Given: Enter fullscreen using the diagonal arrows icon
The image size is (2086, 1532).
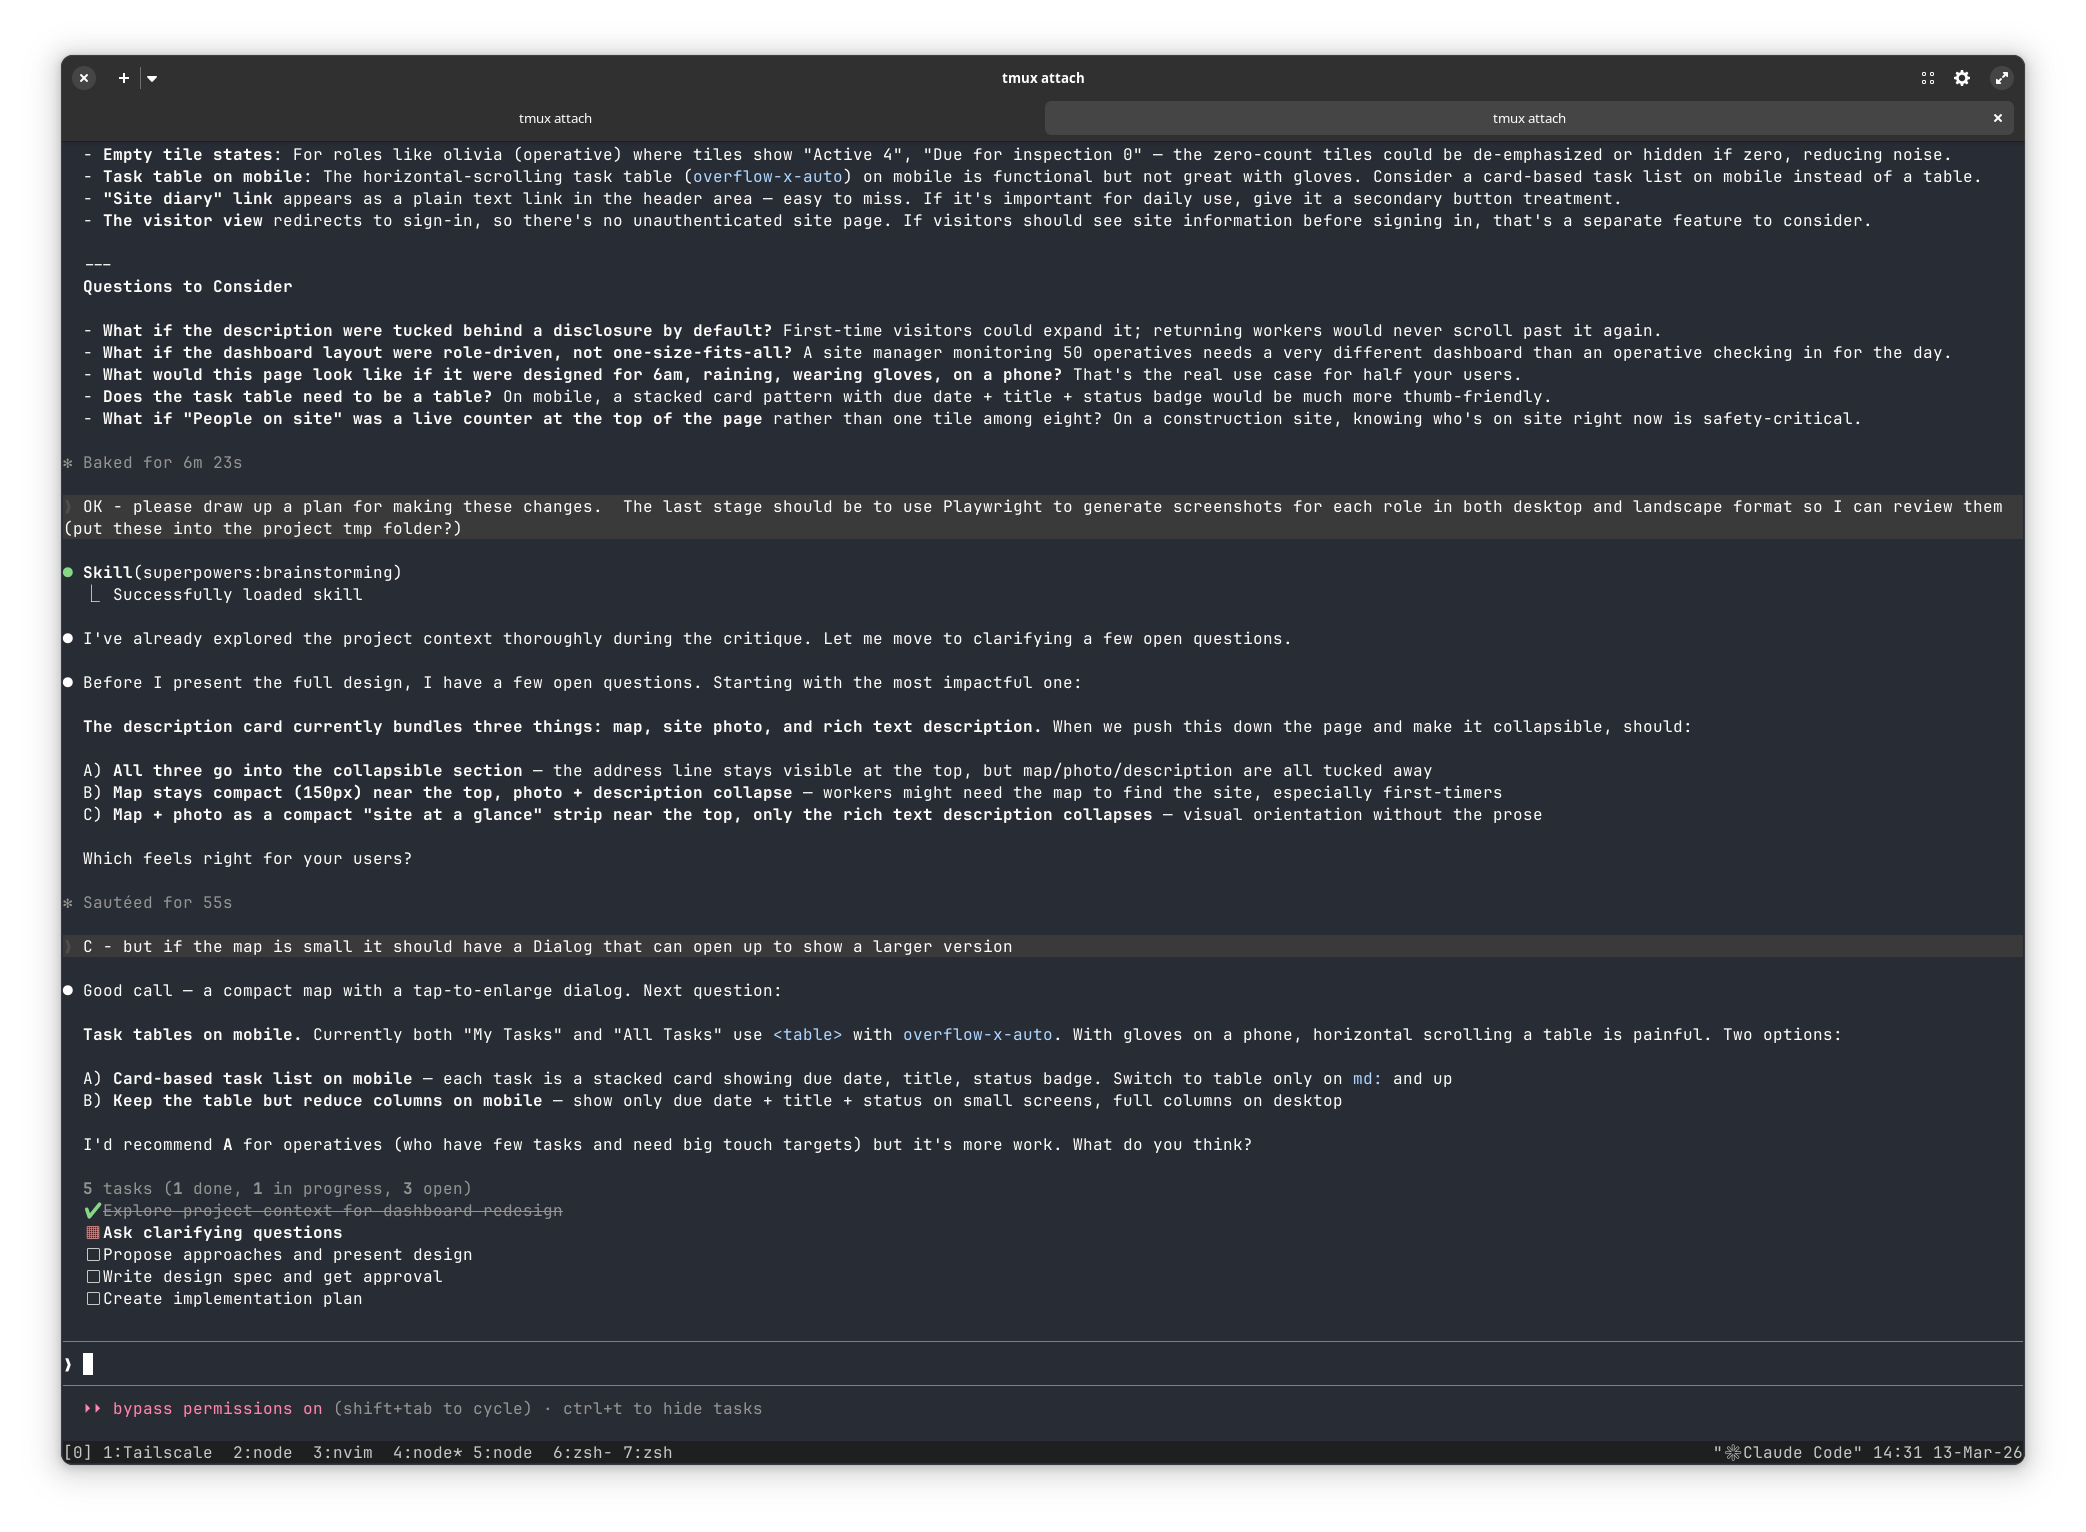Looking at the screenshot, I should click(2000, 78).
